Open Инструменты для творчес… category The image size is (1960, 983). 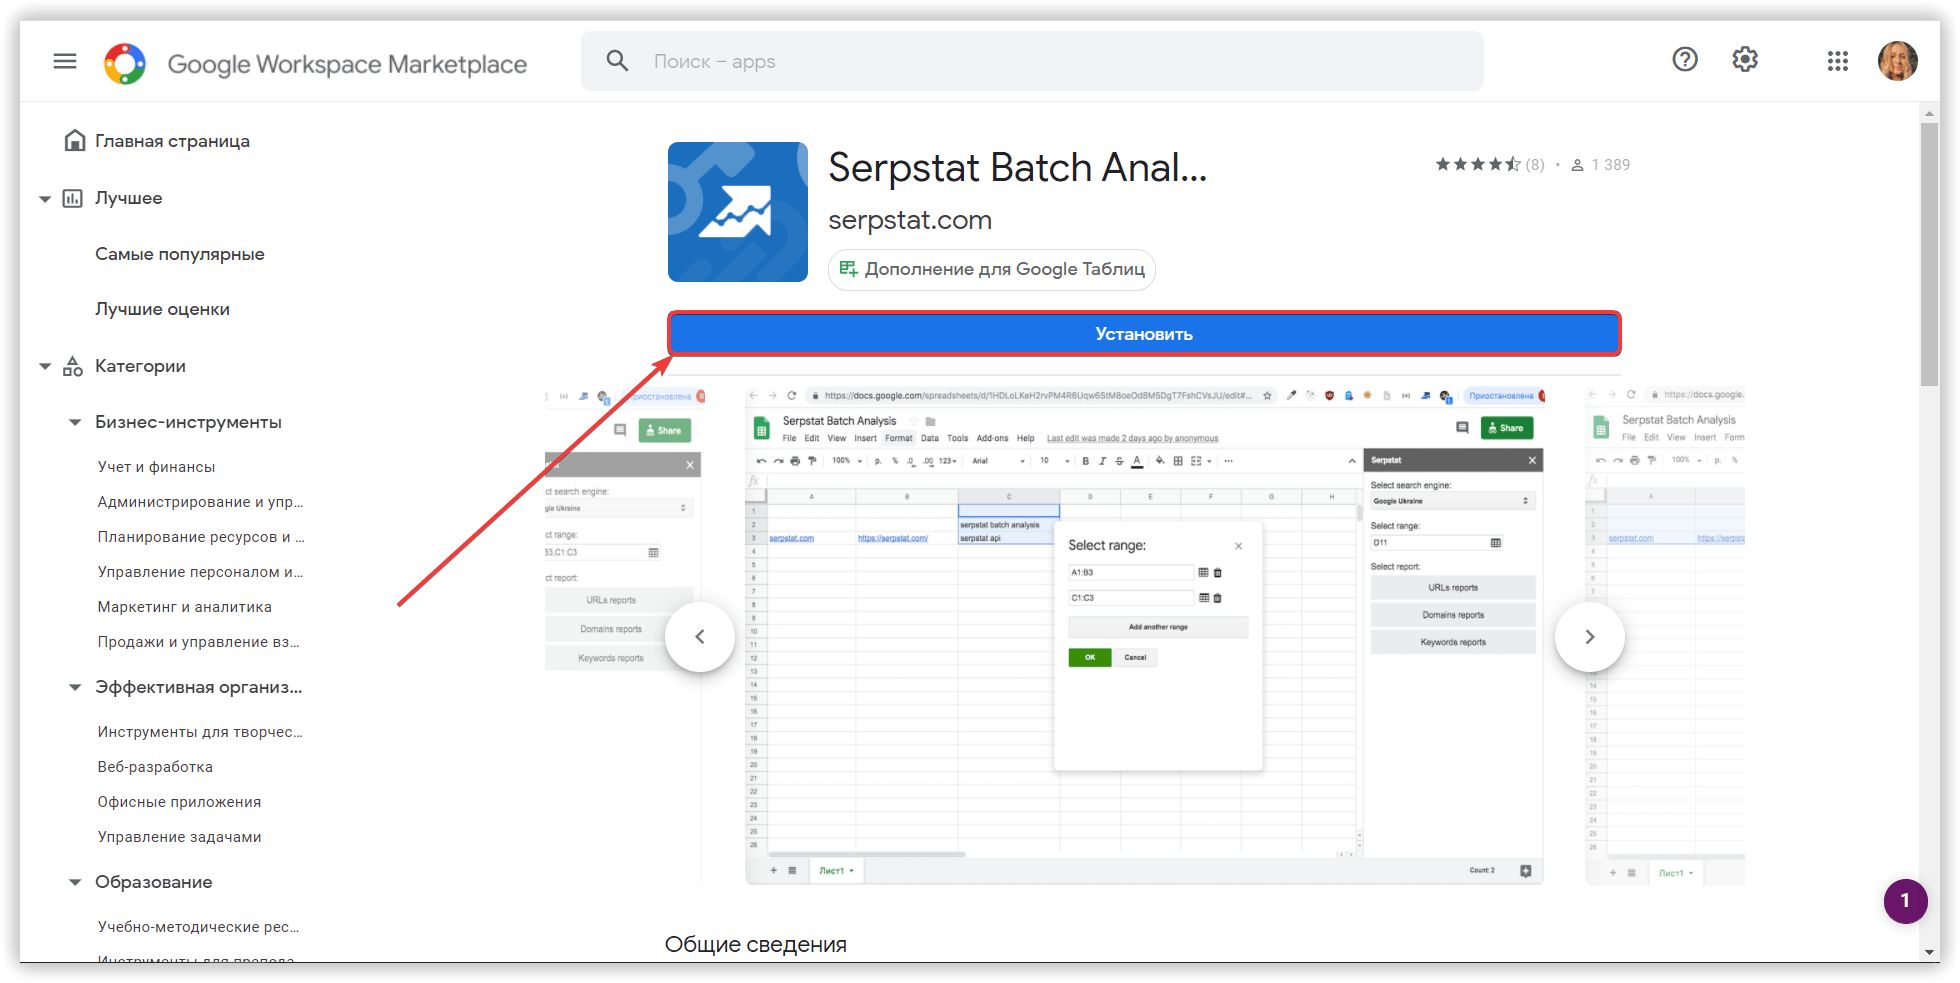(200, 732)
